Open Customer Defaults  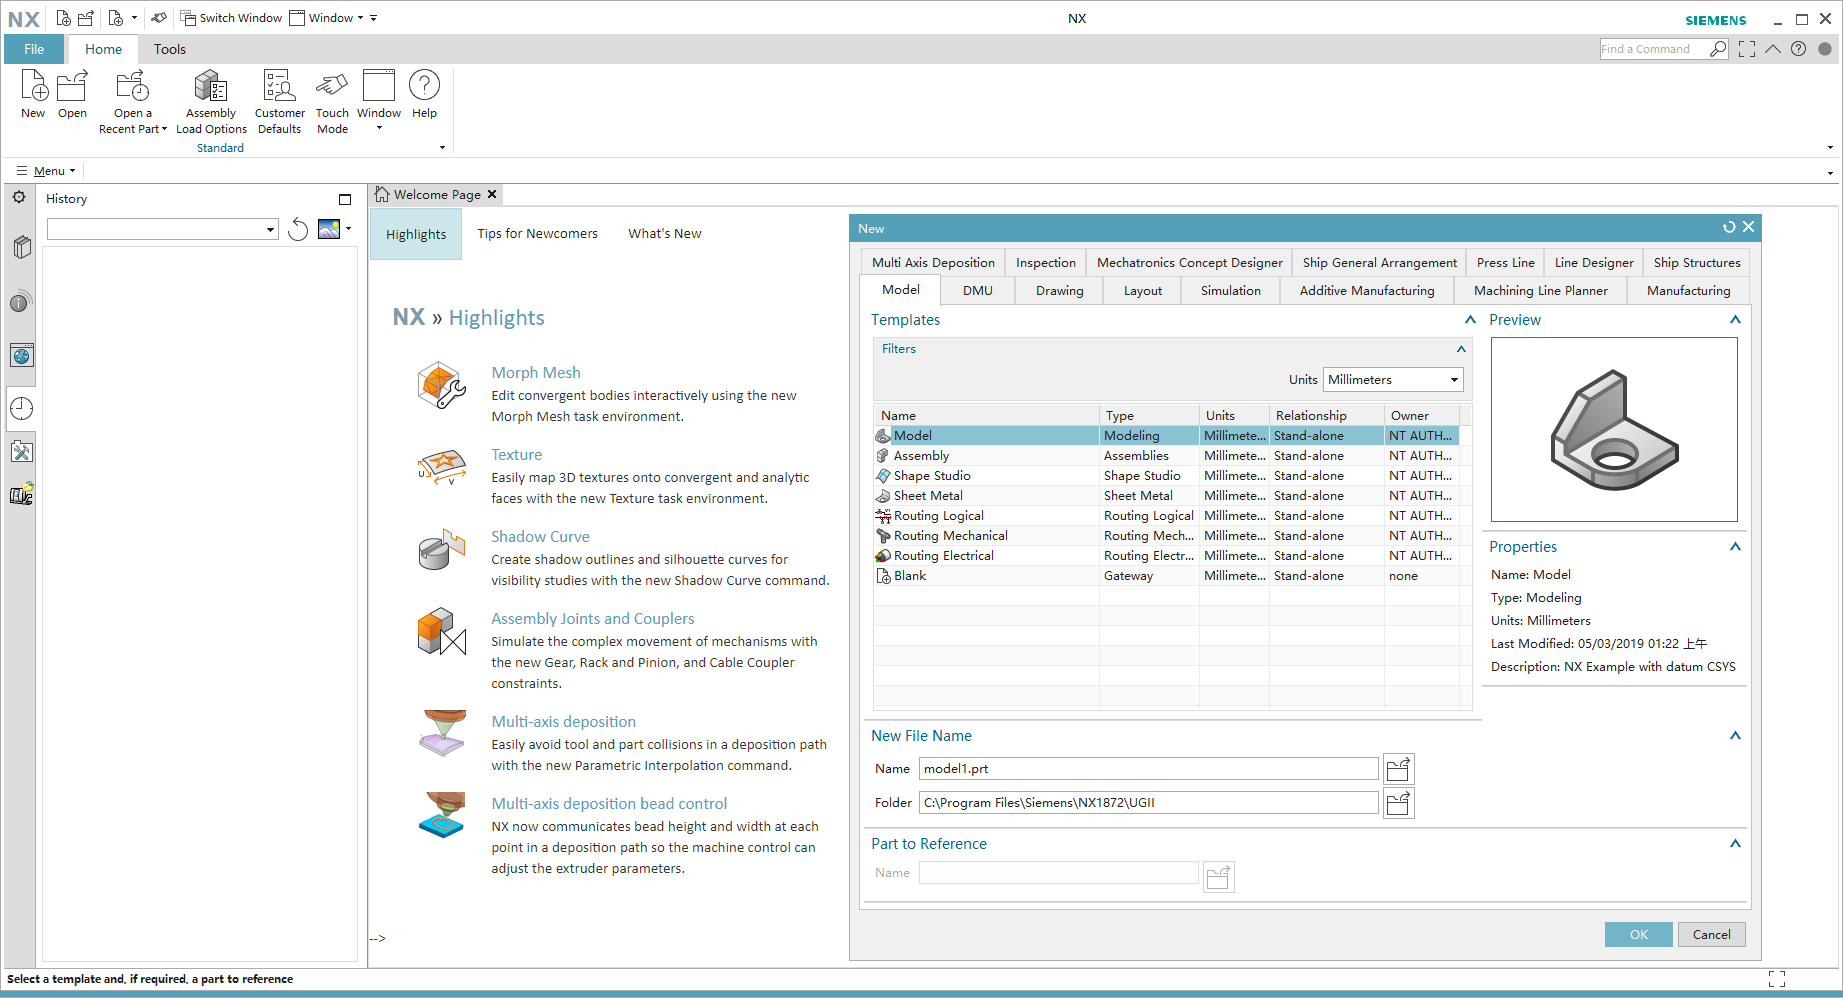[x=279, y=86]
